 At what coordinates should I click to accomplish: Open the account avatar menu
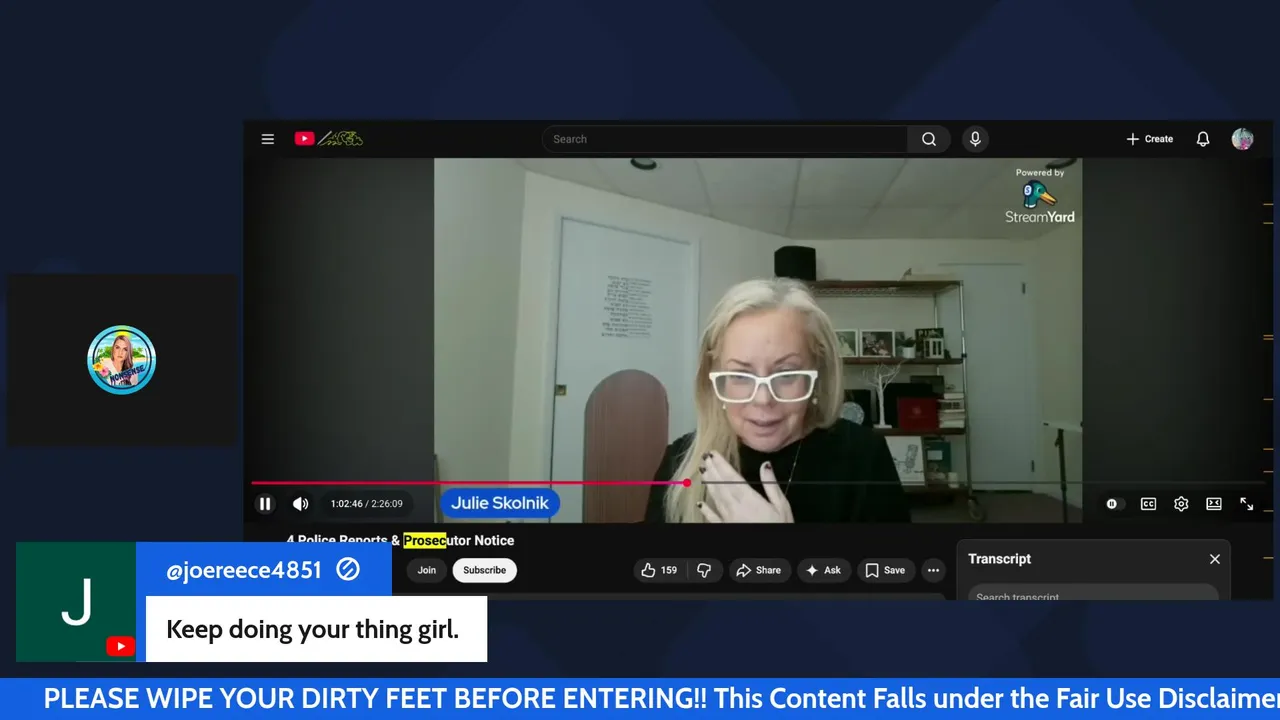pyautogui.click(x=1242, y=139)
